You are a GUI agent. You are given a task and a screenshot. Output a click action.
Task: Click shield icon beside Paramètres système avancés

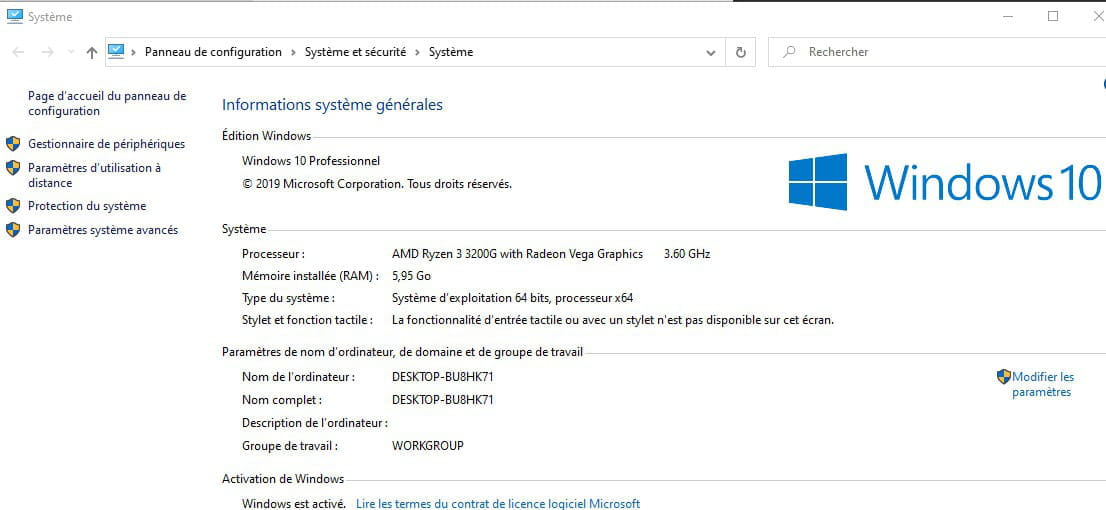tap(13, 230)
